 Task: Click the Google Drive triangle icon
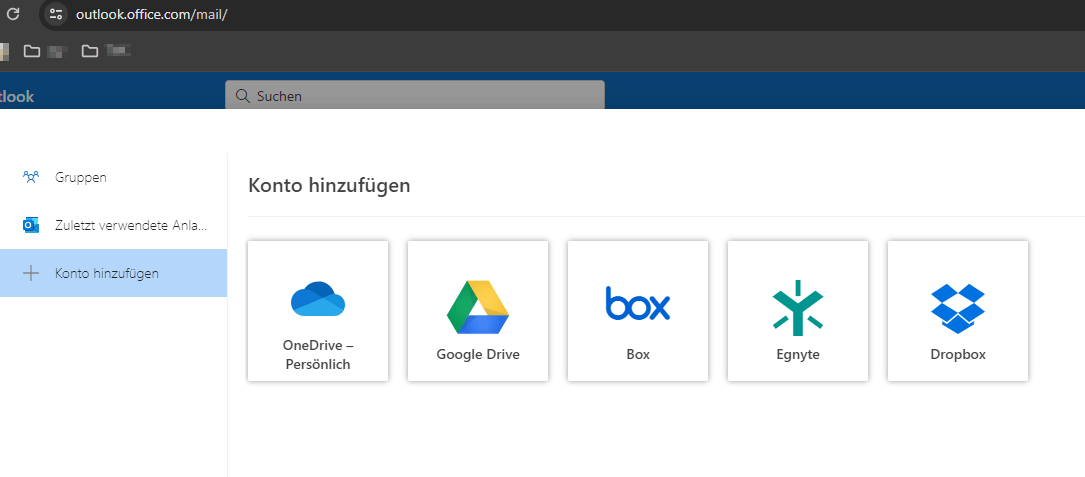(478, 307)
